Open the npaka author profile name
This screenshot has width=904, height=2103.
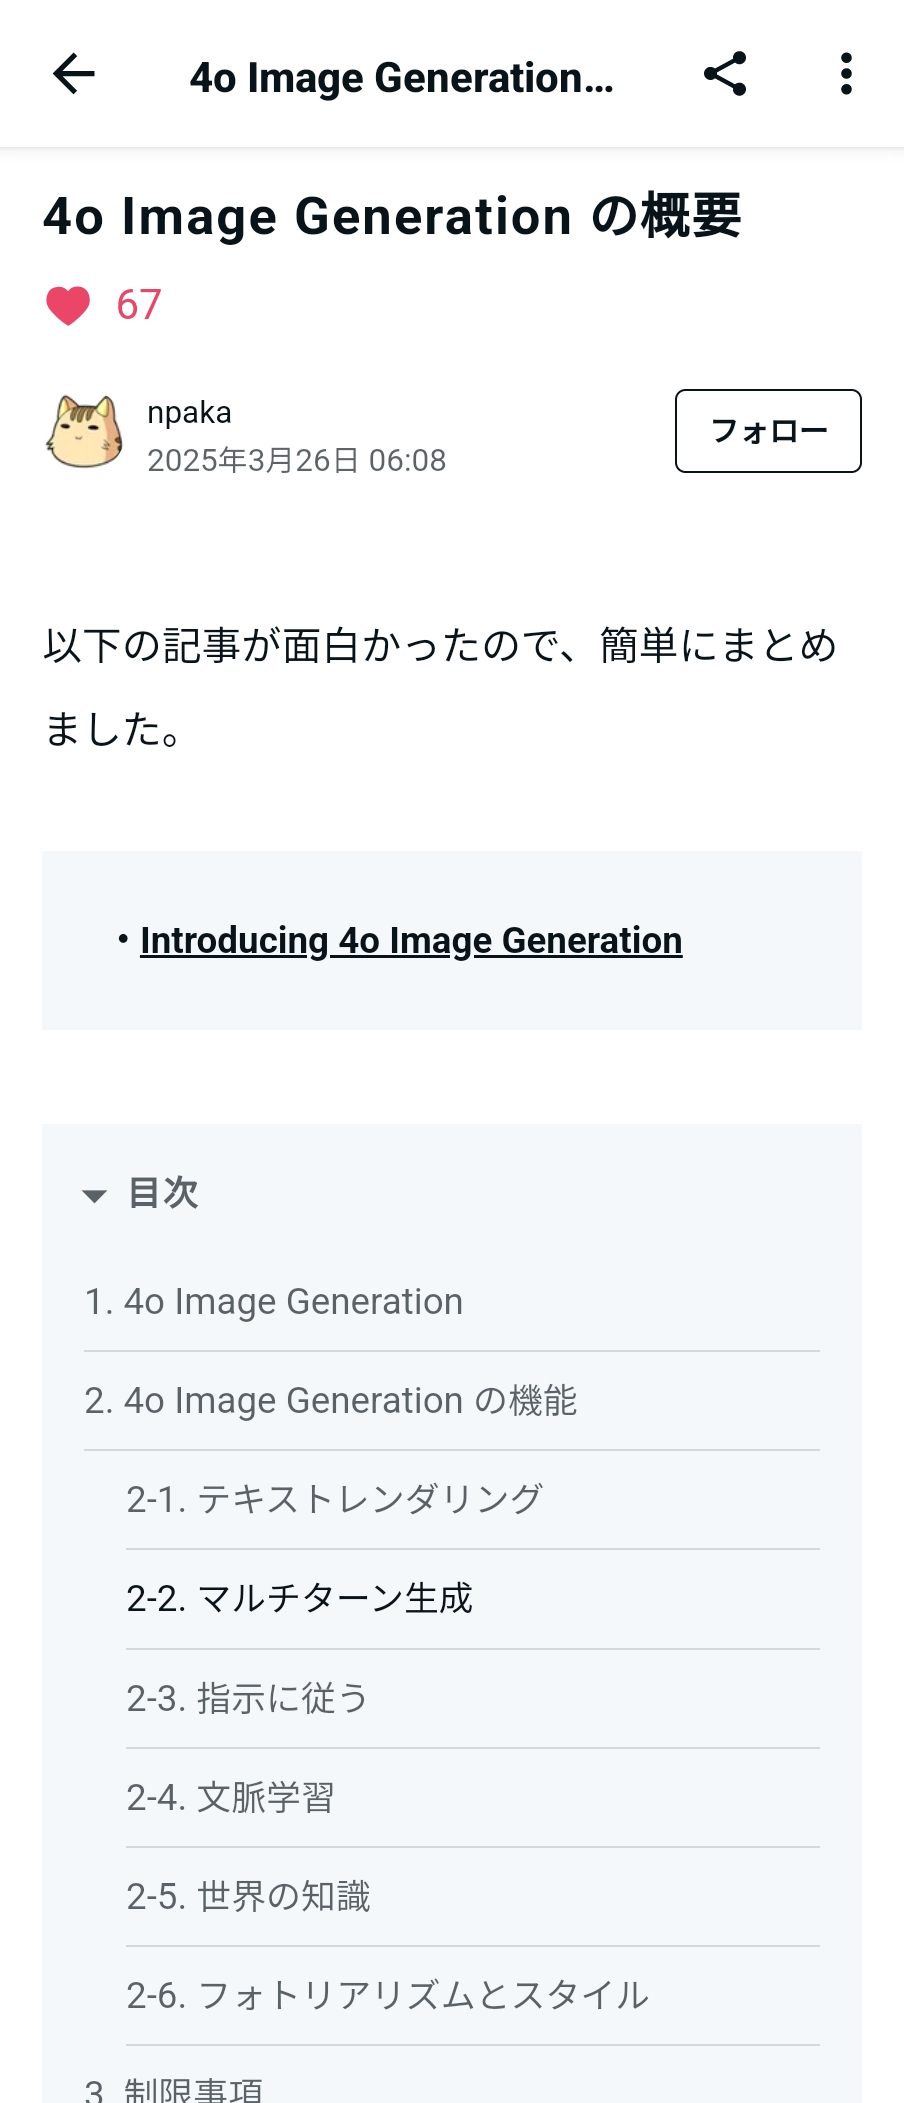(x=189, y=412)
